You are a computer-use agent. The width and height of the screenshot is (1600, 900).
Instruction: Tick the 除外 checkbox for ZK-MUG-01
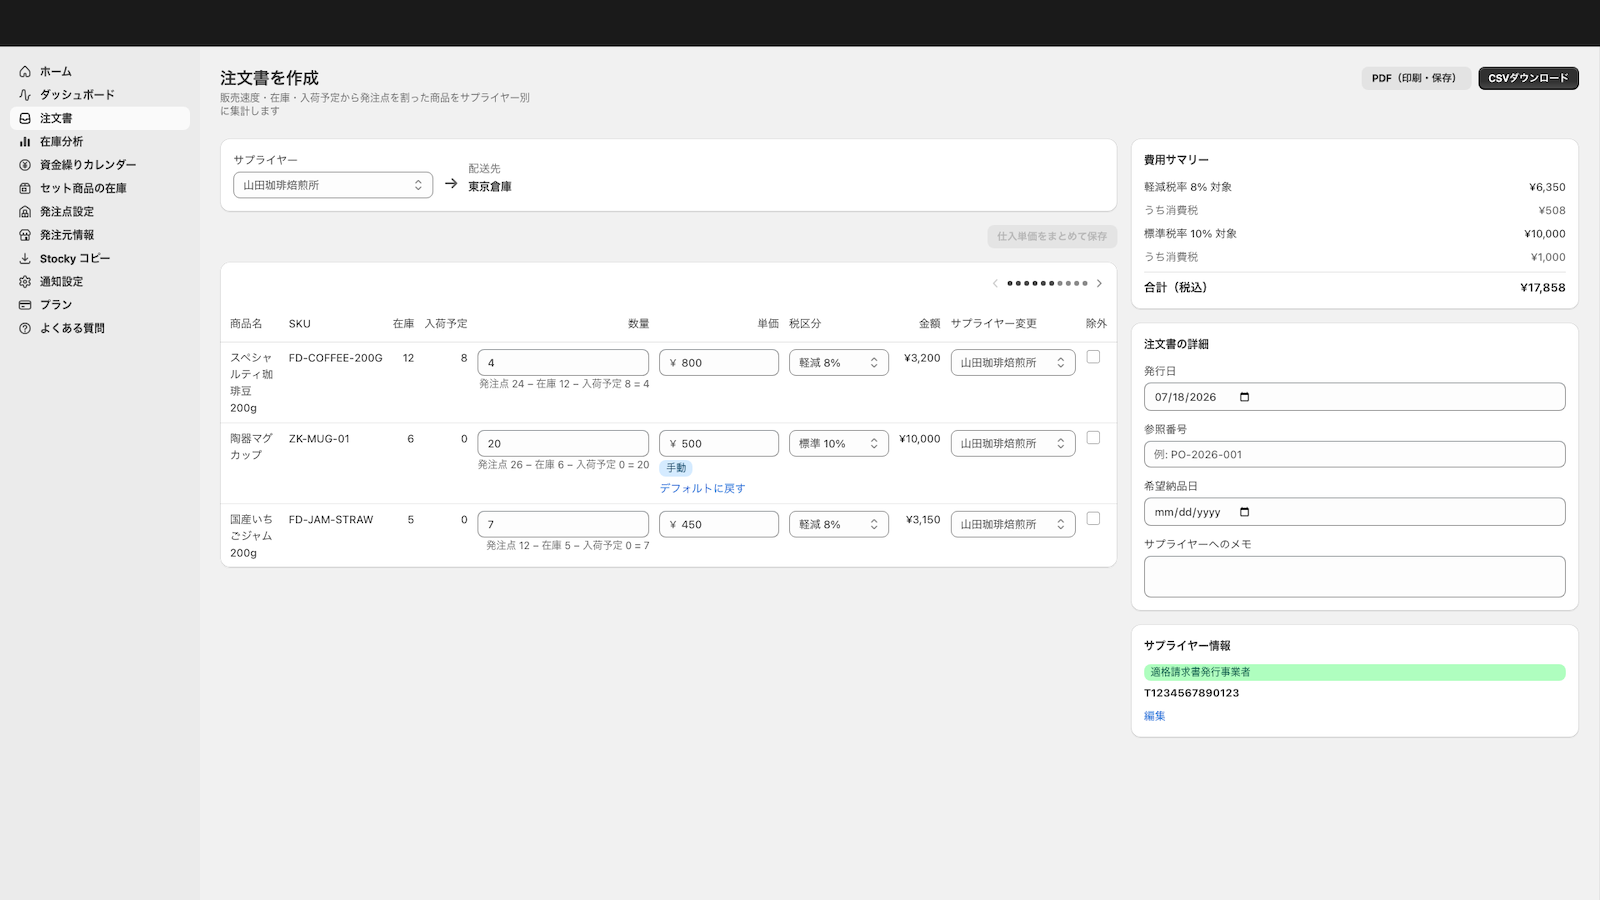1093,438
